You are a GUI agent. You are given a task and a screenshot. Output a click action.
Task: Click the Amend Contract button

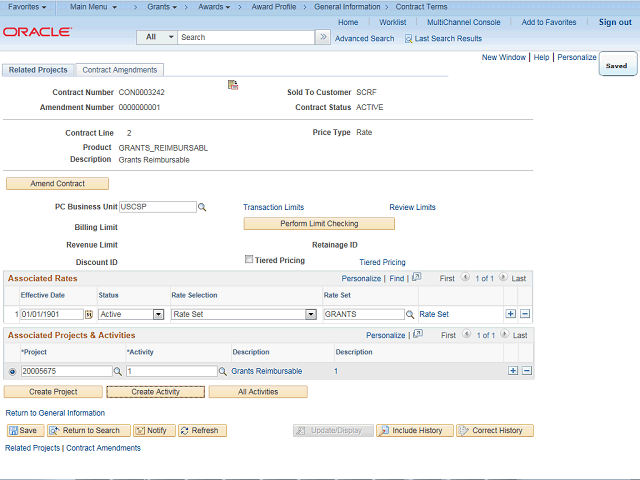click(57, 184)
